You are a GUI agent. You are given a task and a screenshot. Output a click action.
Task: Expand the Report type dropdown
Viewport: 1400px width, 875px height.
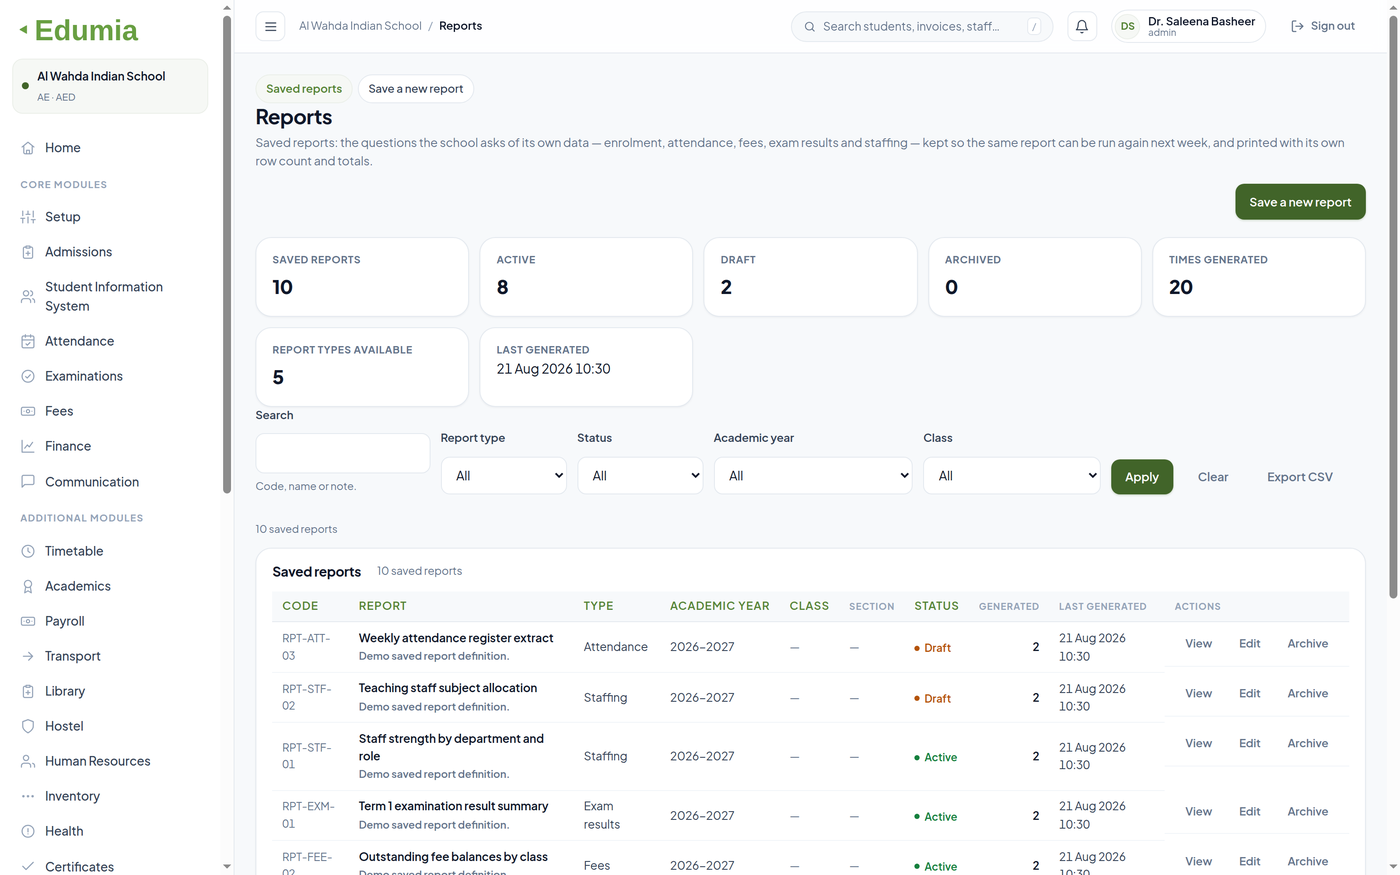(x=504, y=476)
